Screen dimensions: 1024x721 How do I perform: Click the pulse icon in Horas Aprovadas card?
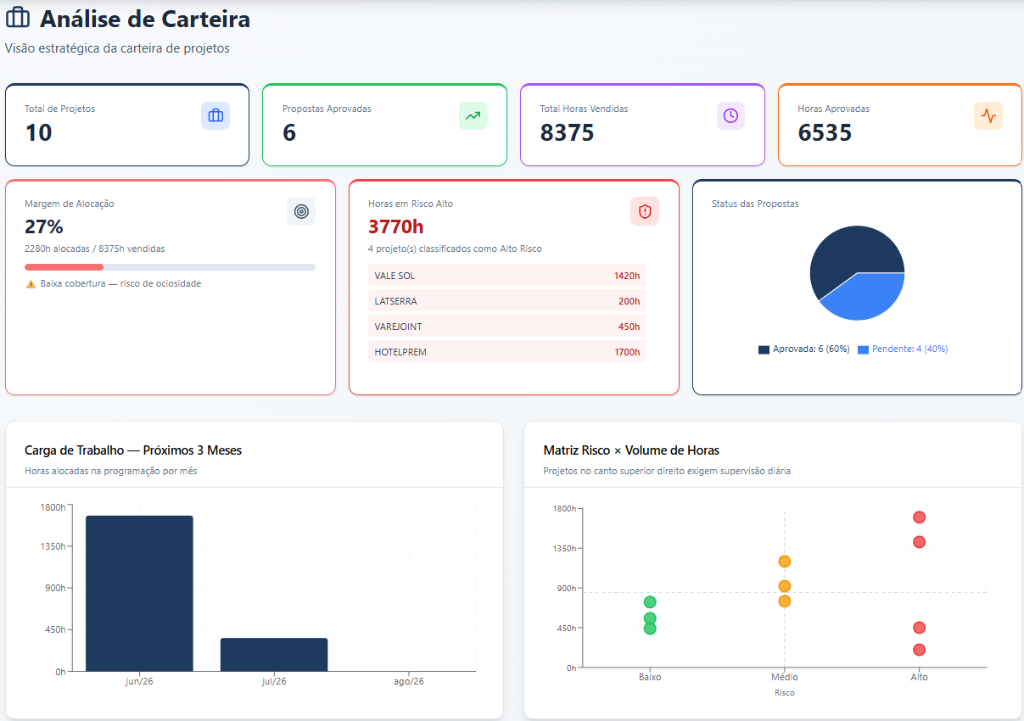tap(988, 116)
